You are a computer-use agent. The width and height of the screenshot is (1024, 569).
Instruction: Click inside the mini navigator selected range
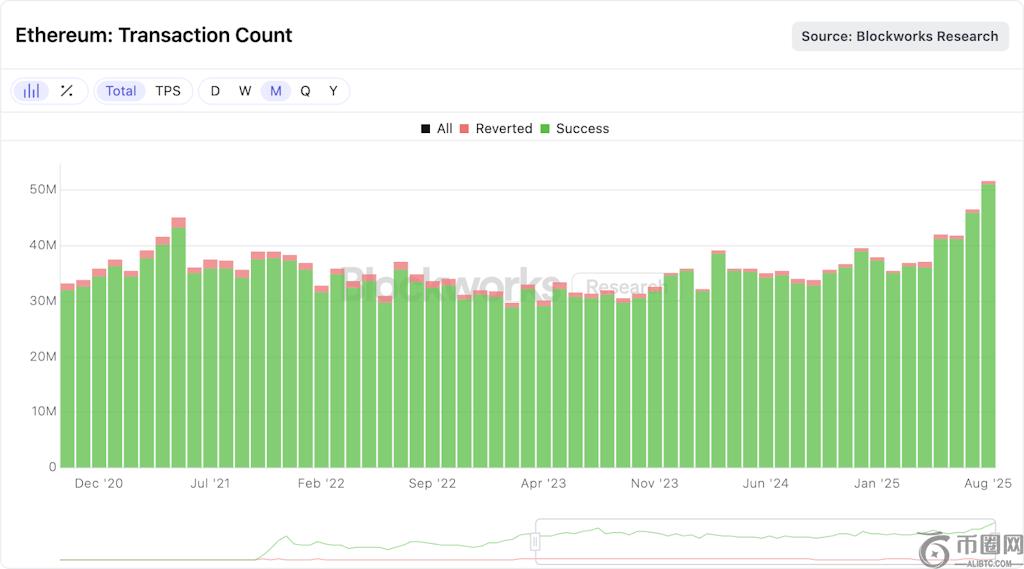point(760,541)
